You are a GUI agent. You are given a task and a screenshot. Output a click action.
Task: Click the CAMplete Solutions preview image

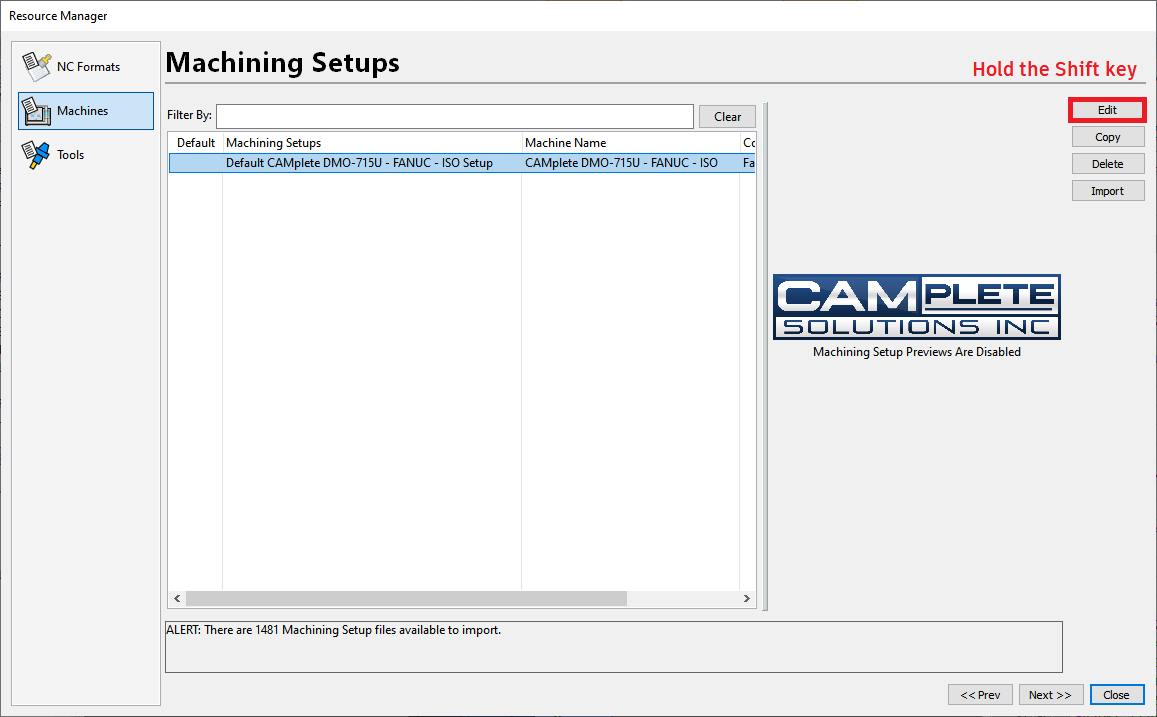point(916,307)
